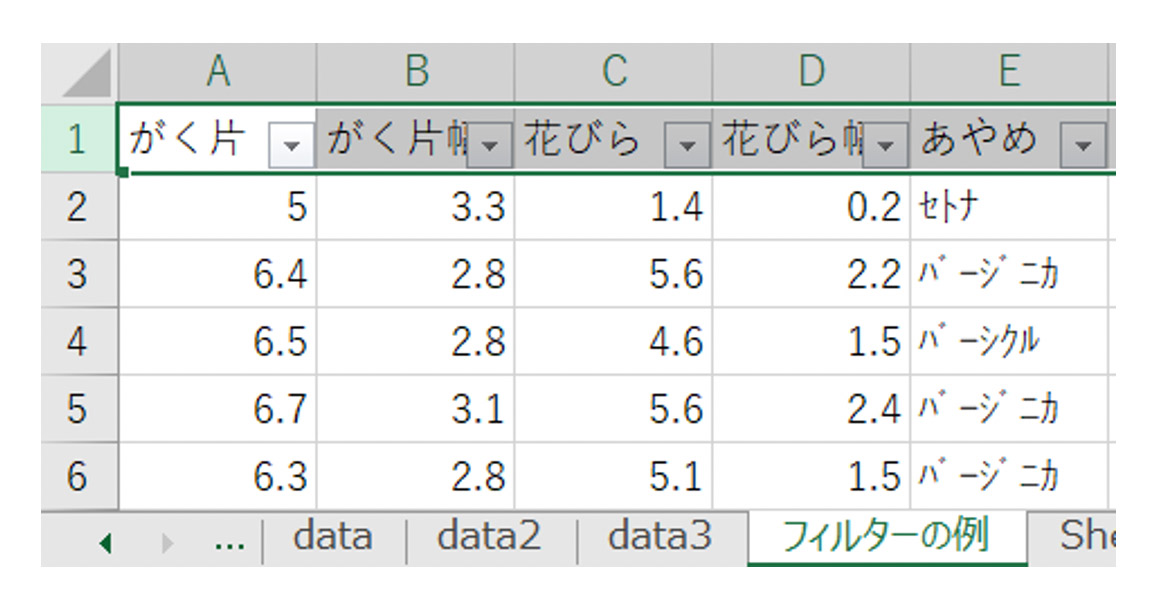Select column A header

(217, 71)
